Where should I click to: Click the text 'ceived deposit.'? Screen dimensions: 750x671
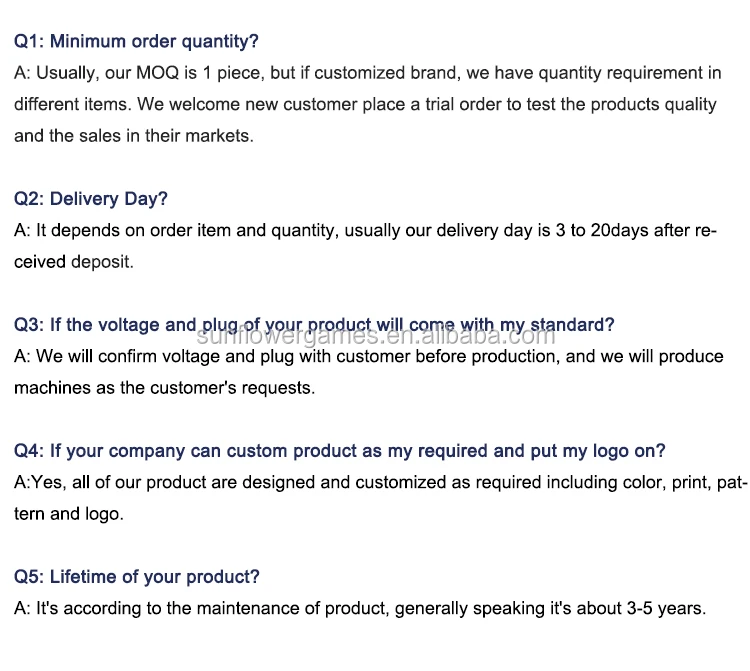click(x=73, y=262)
